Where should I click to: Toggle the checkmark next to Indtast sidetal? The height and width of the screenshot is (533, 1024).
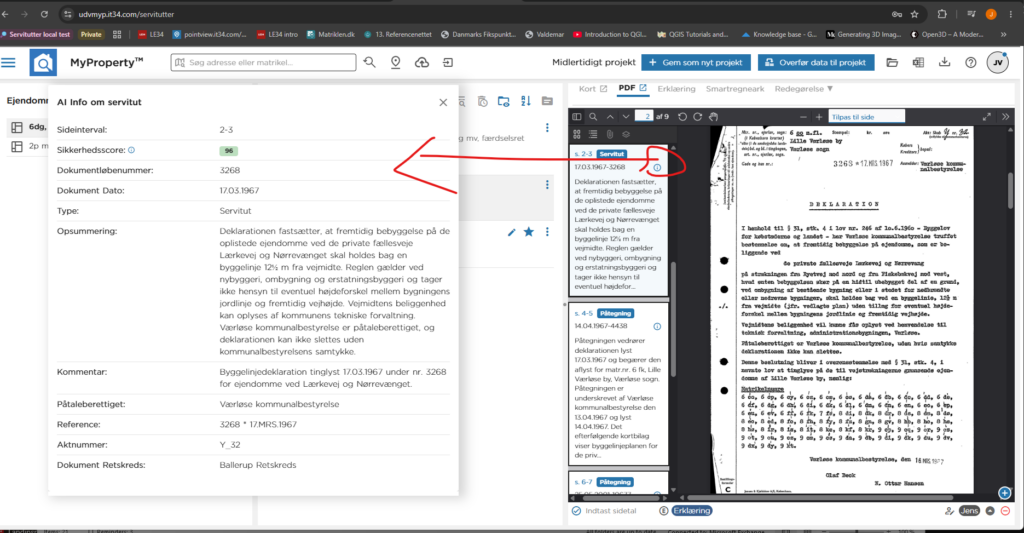pyautogui.click(x=576, y=511)
